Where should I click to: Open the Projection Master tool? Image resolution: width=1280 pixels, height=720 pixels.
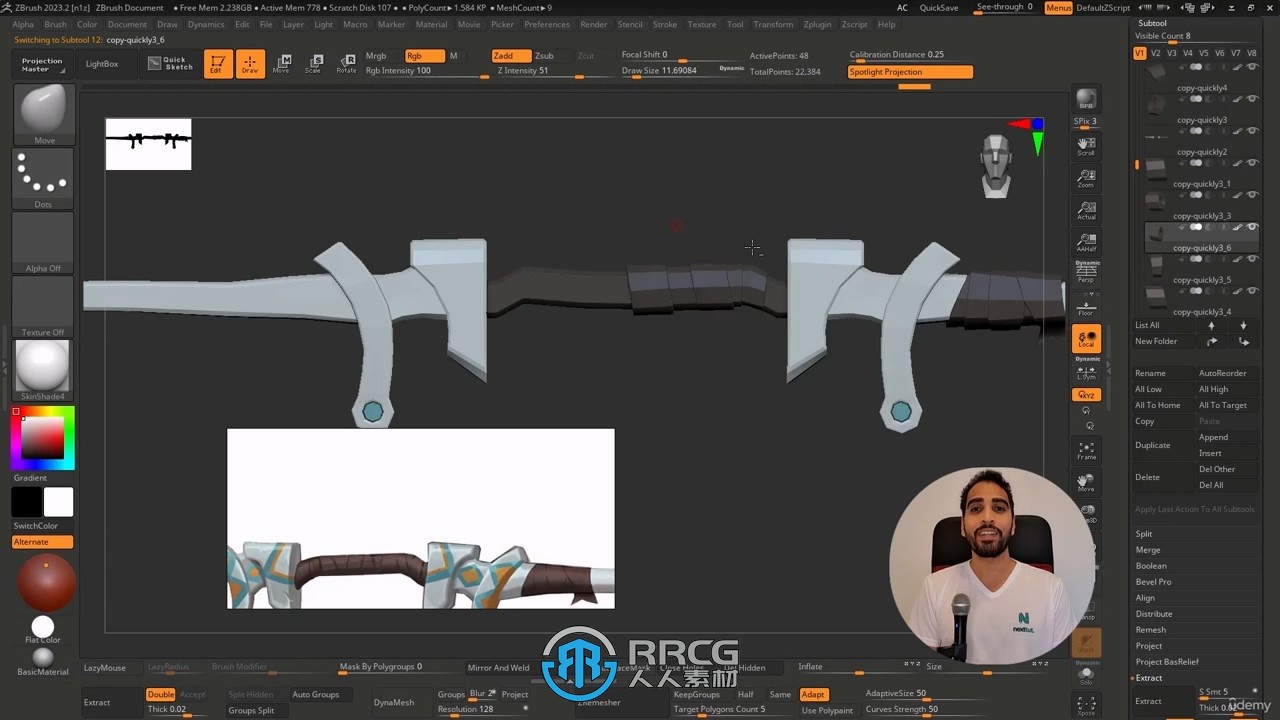point(42,64)
